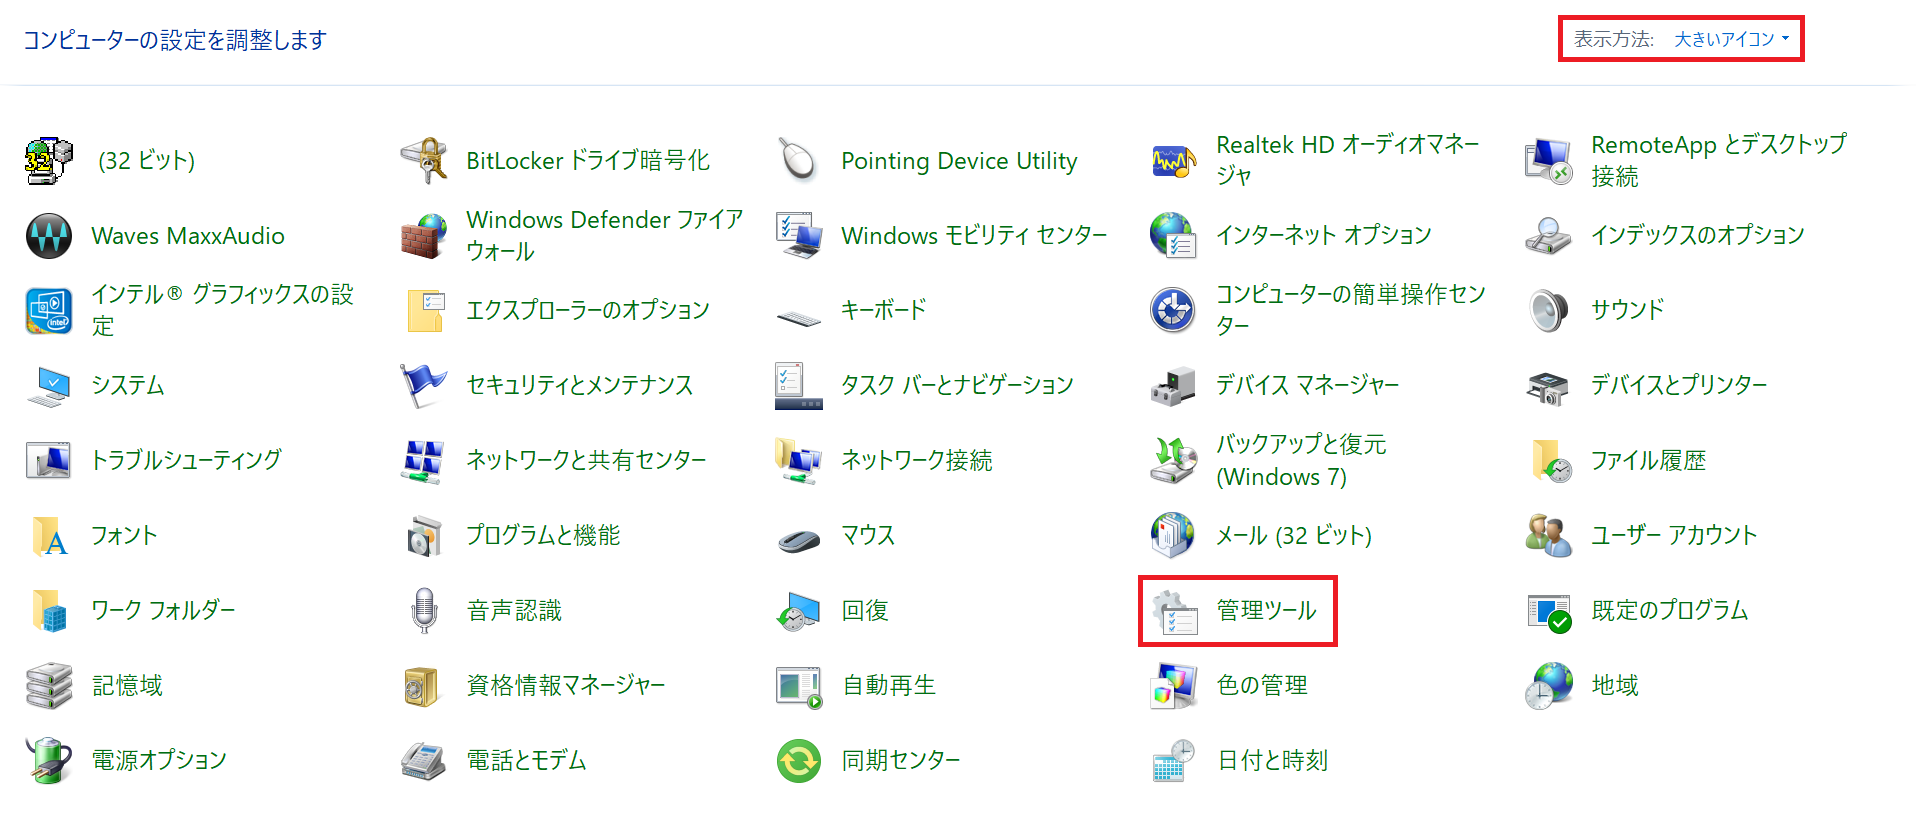Click the 日付と時刻 calendar icon
This screenshot has width=1916, height=828.
pyautogui.click(x=1174, y=760)
